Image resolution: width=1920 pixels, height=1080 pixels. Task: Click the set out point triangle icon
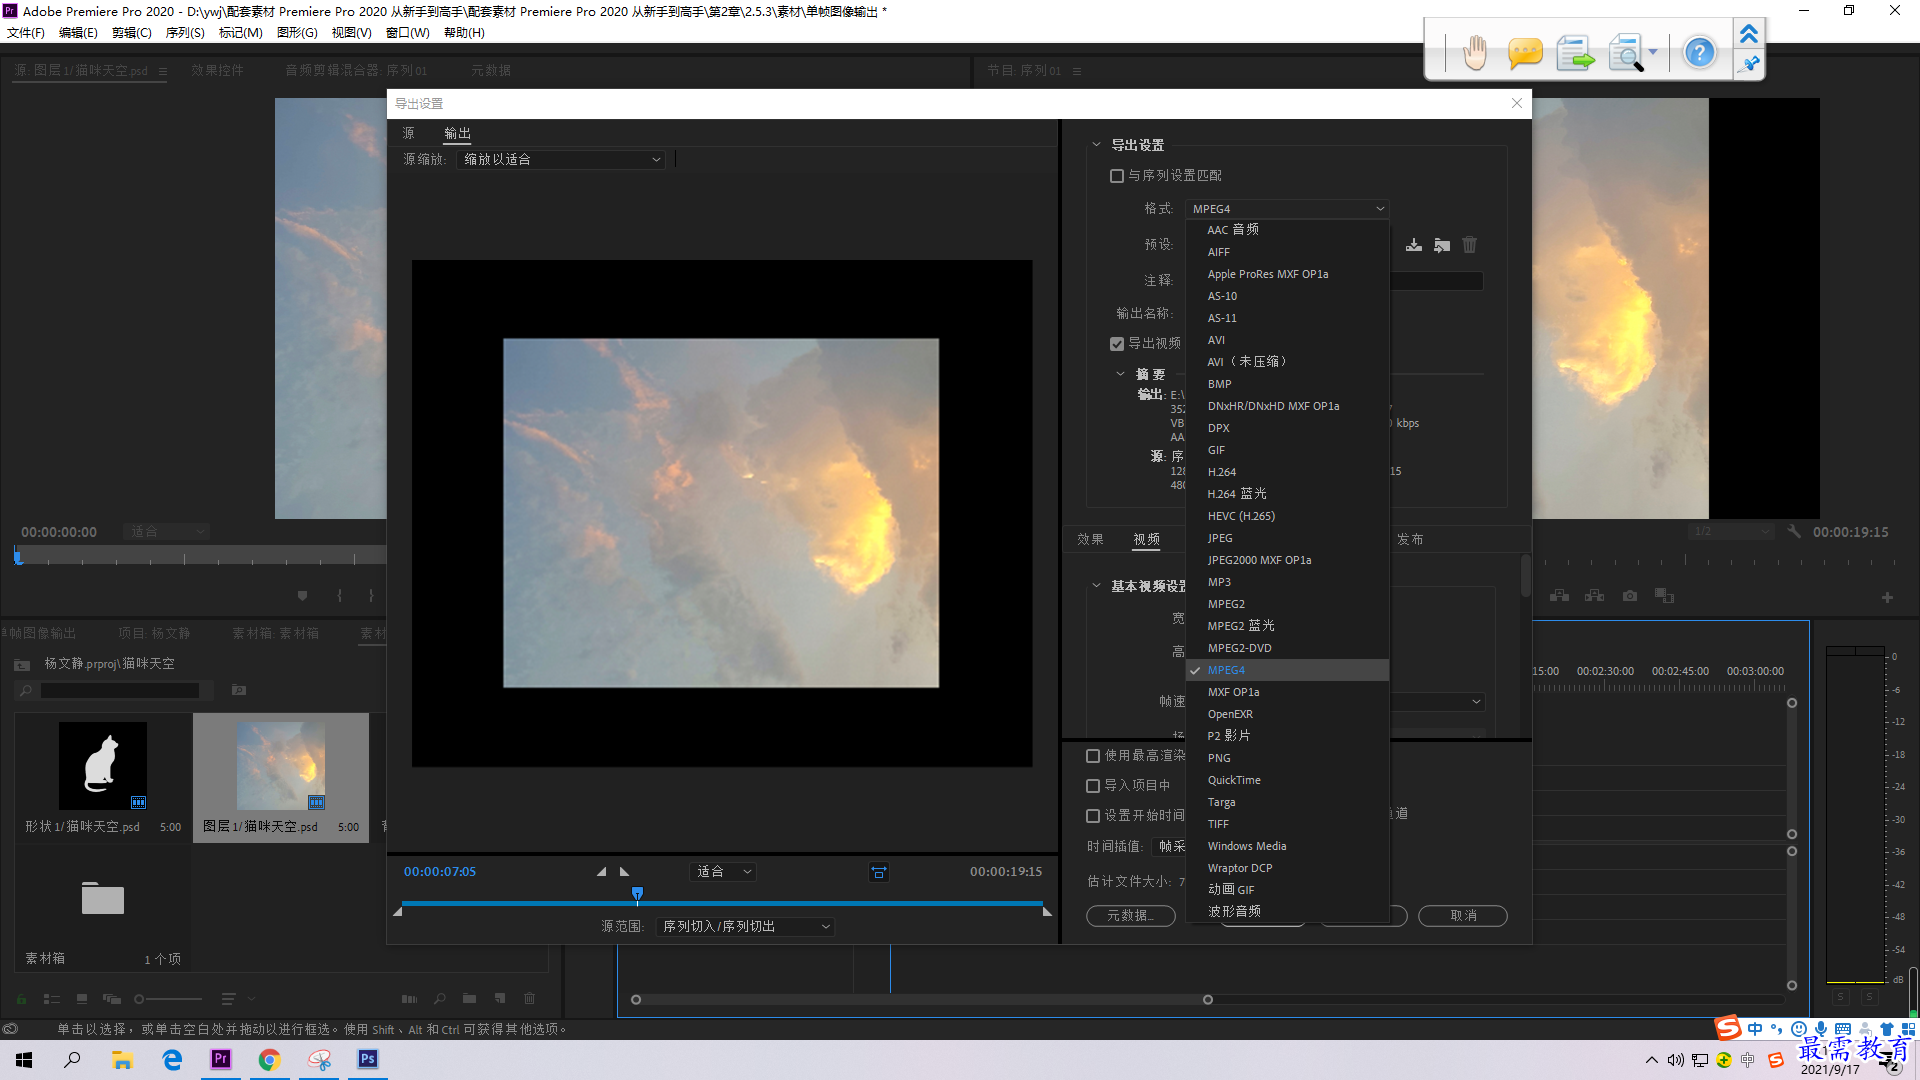625,872
